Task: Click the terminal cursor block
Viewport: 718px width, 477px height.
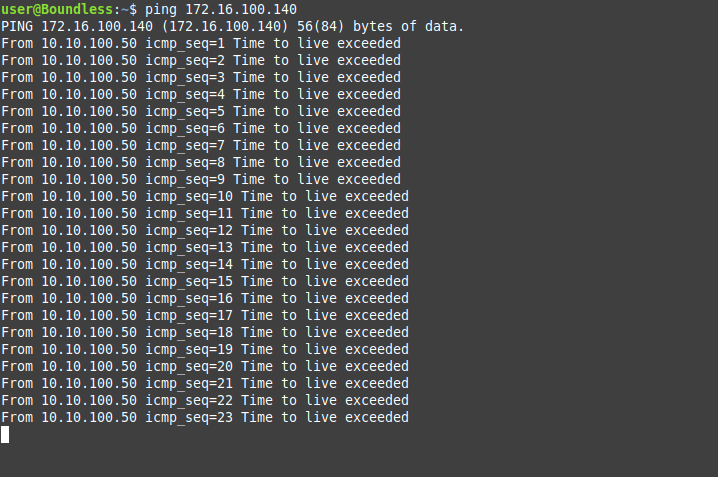Action: (x=5, y=434)
